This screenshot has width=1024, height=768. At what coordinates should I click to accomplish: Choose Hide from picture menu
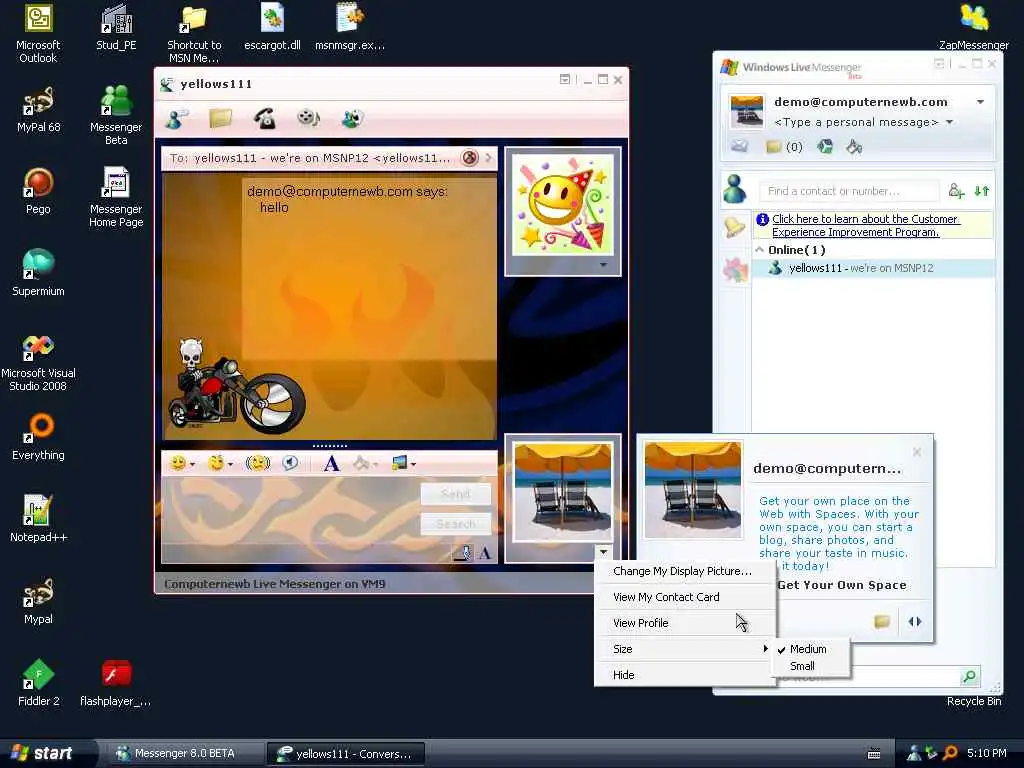(624, 675)
